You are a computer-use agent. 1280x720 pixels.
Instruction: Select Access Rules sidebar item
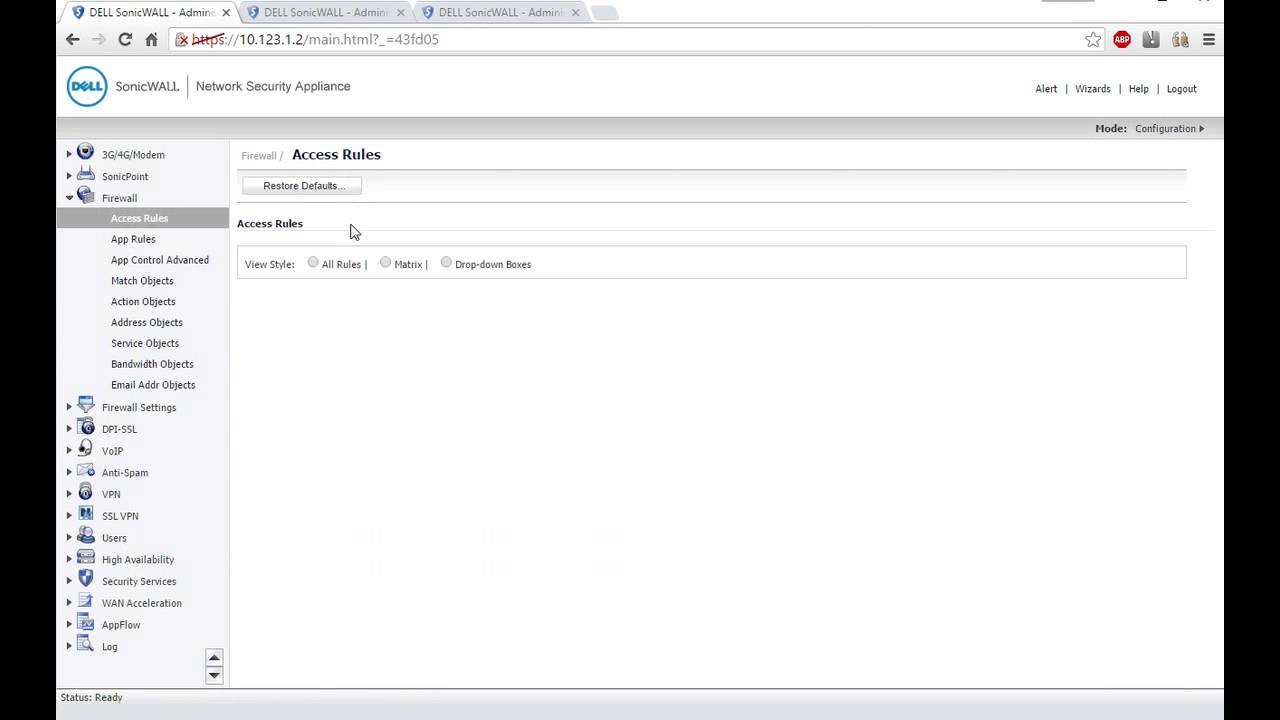point(143,218)
